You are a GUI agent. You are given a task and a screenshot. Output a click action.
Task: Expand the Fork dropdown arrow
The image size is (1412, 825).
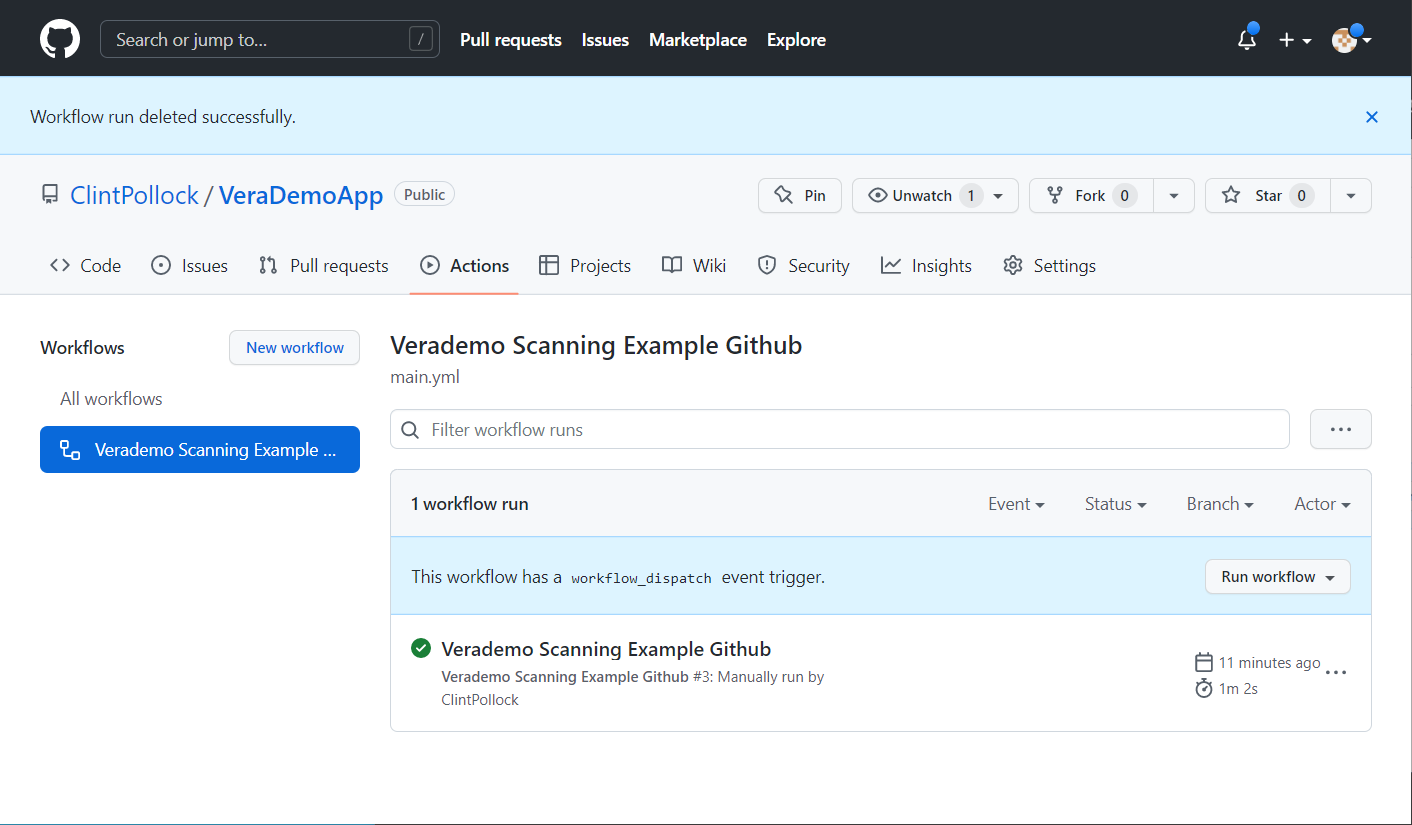(1174, 195)
